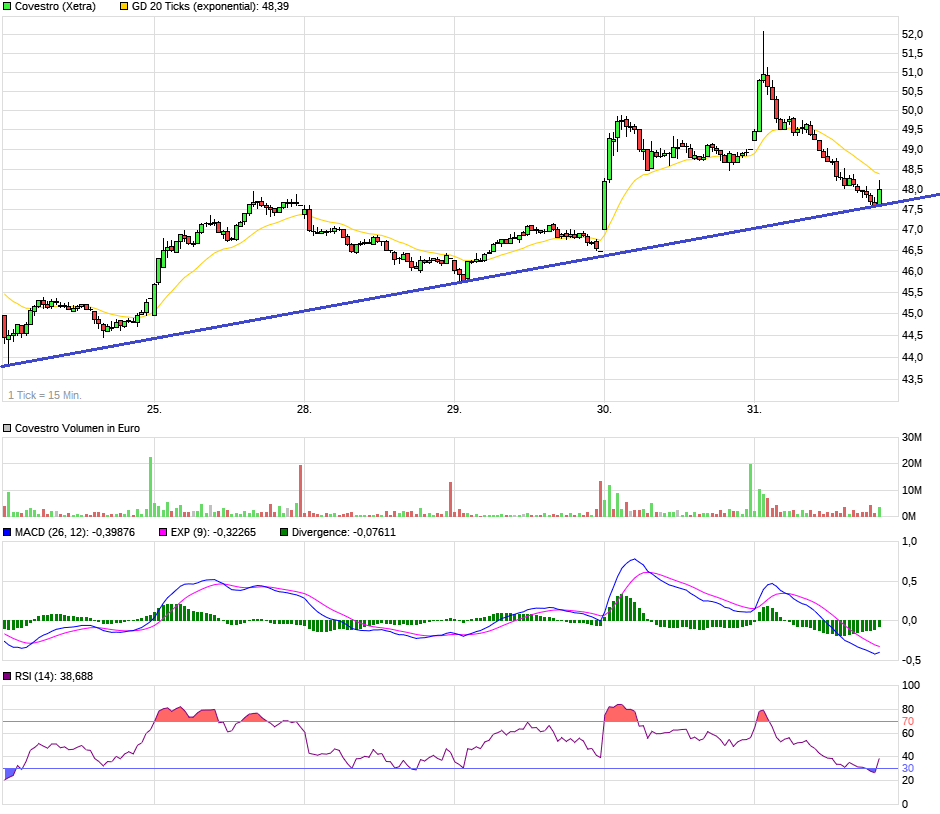
Task: Click the '28.' date axis label
Action: click(x=304, y=409)
